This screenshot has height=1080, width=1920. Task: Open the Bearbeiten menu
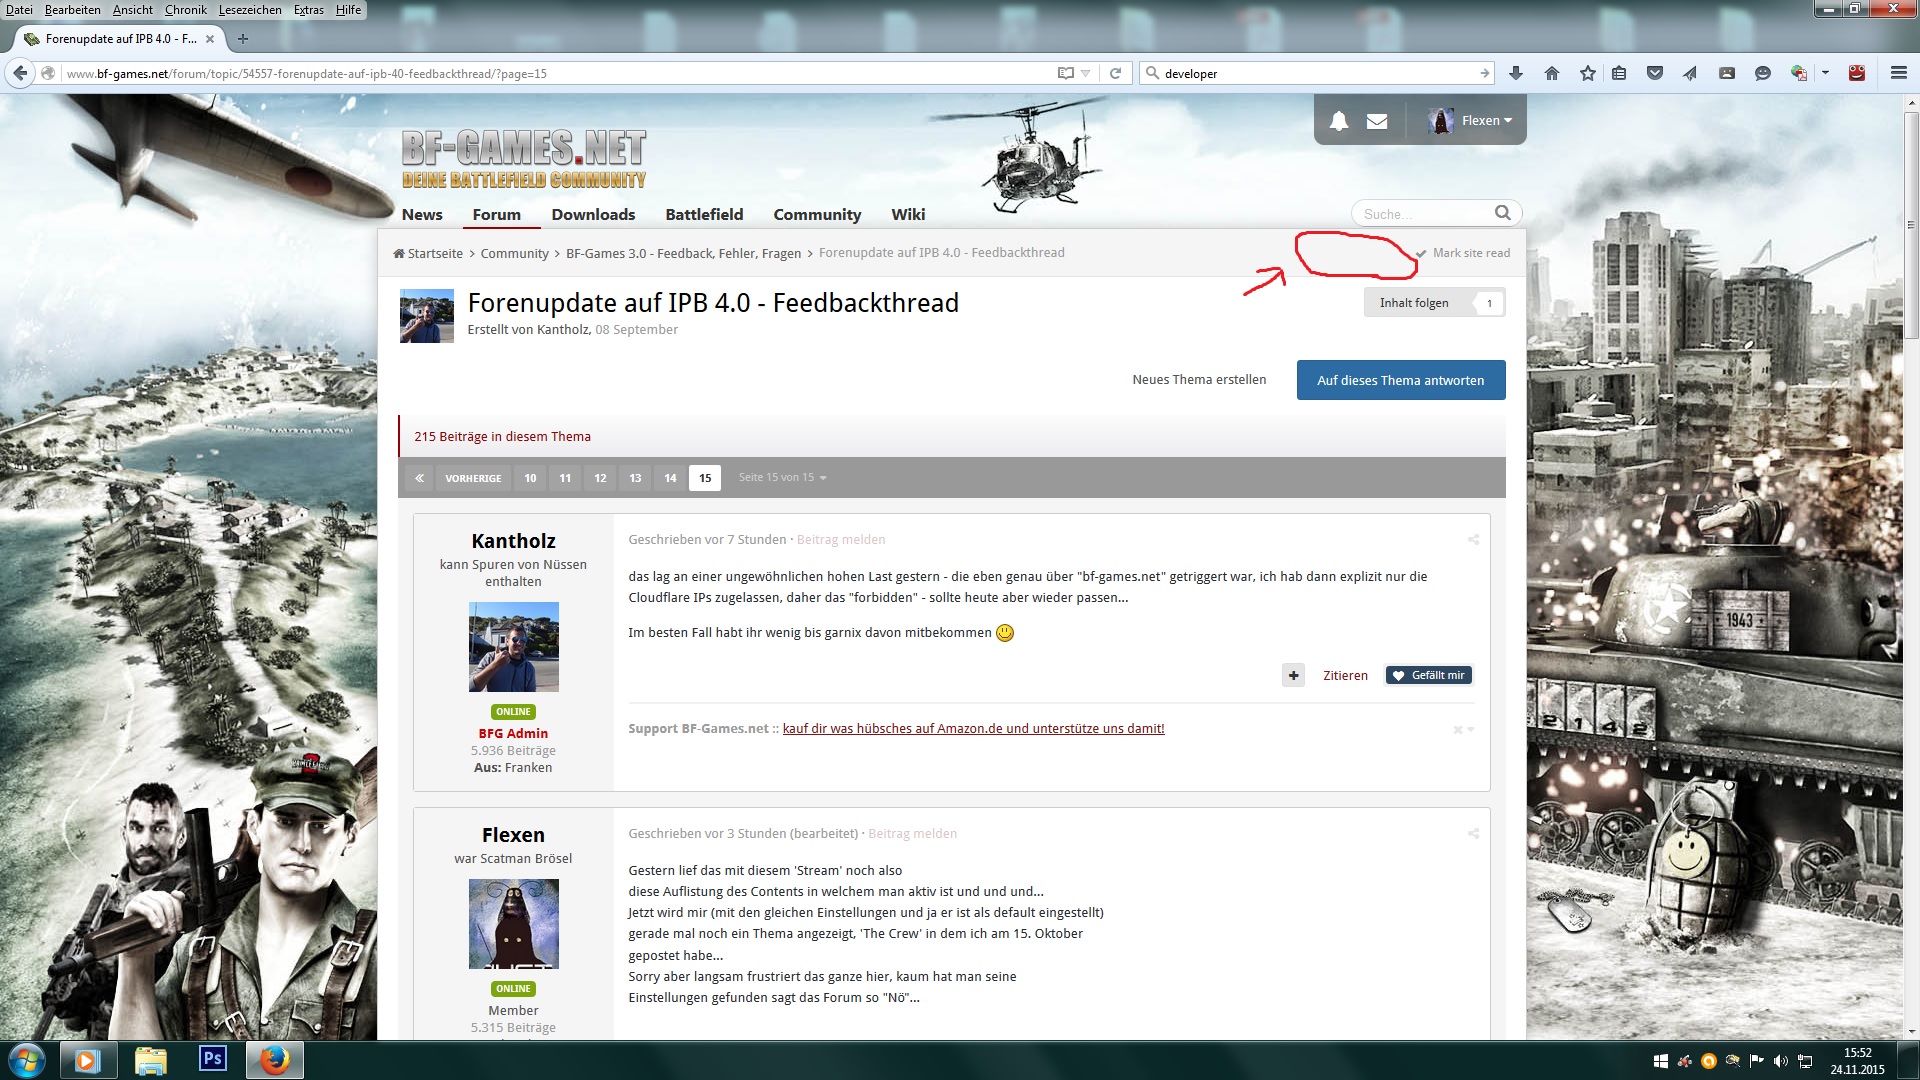tap(72, 10)
